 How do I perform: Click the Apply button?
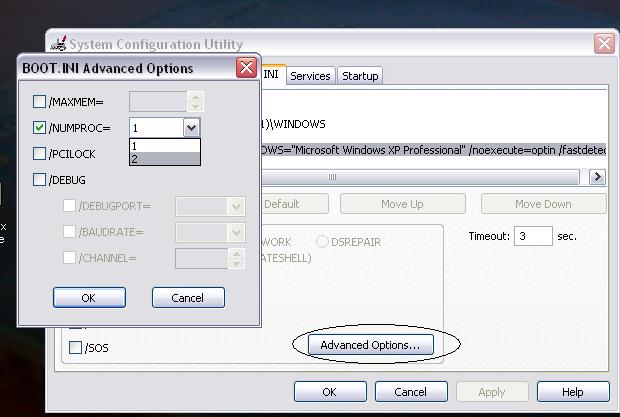[492, 392]
